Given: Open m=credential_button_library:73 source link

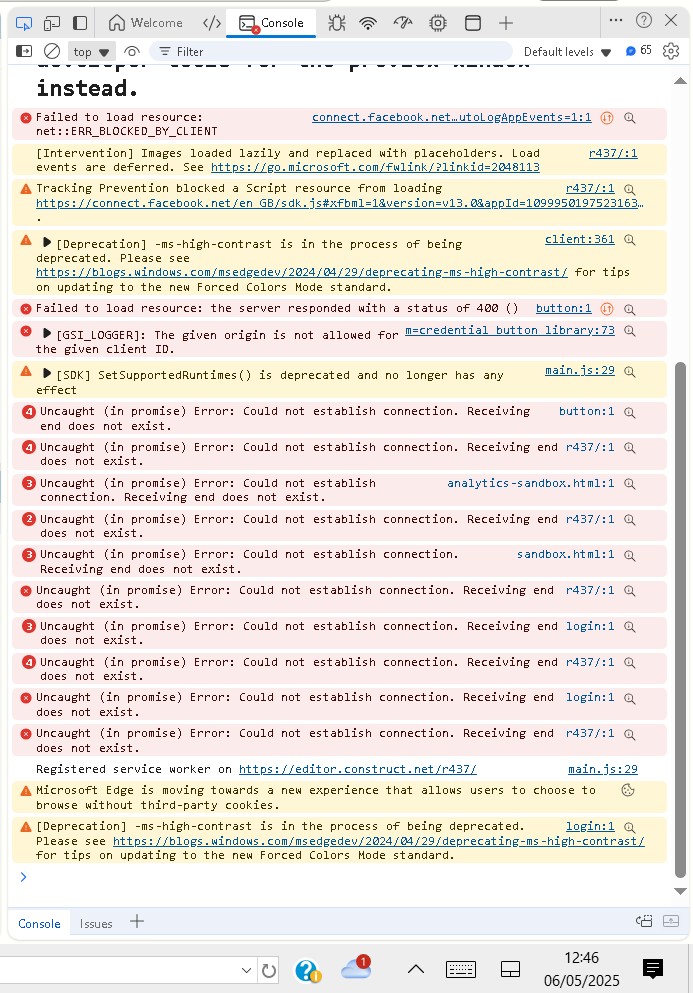Looking at the screenshot, I should [x=510, y=330].
